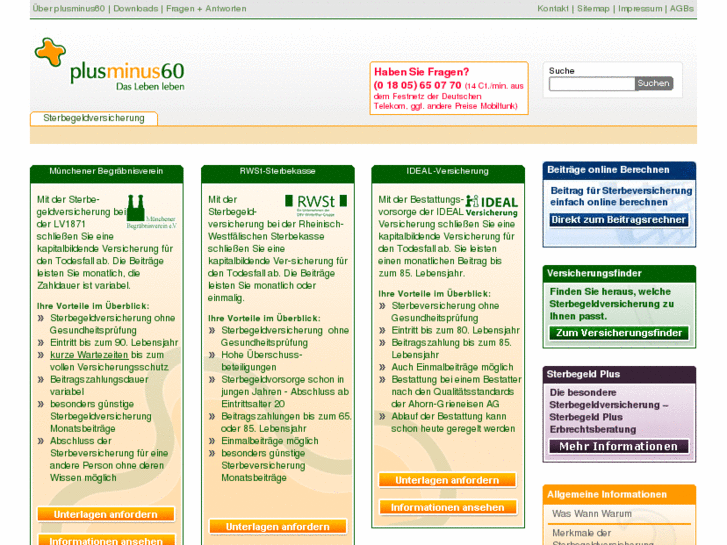The height and width of the screenshot is (545, 727).
Task: Click 'Hohe Überschuss-beteiligungen' bullet
Action: [x=261, y=361]
